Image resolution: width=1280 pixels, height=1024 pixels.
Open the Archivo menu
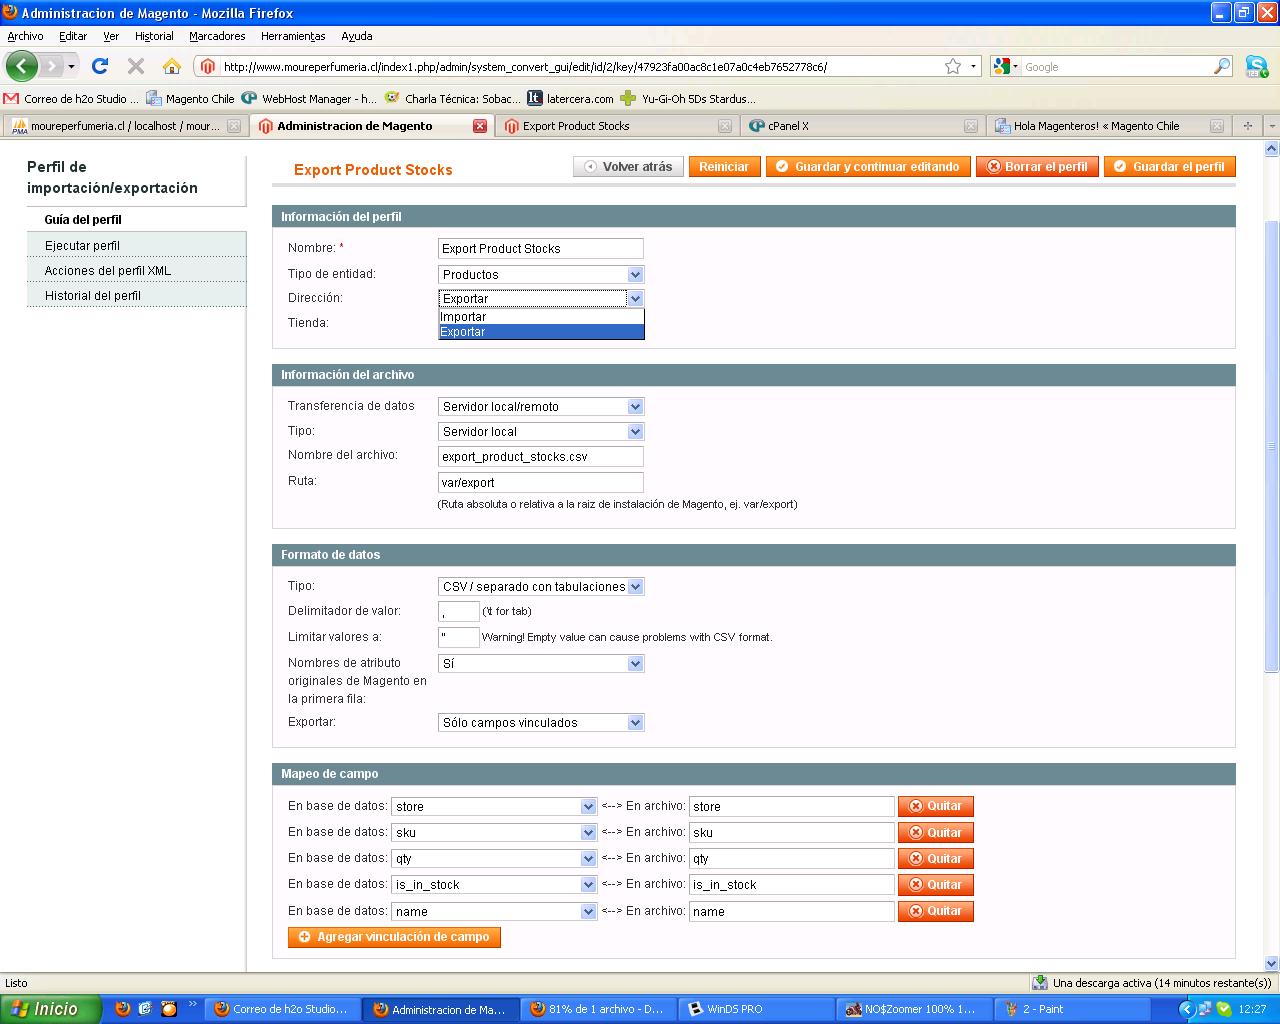pos(25,36)
